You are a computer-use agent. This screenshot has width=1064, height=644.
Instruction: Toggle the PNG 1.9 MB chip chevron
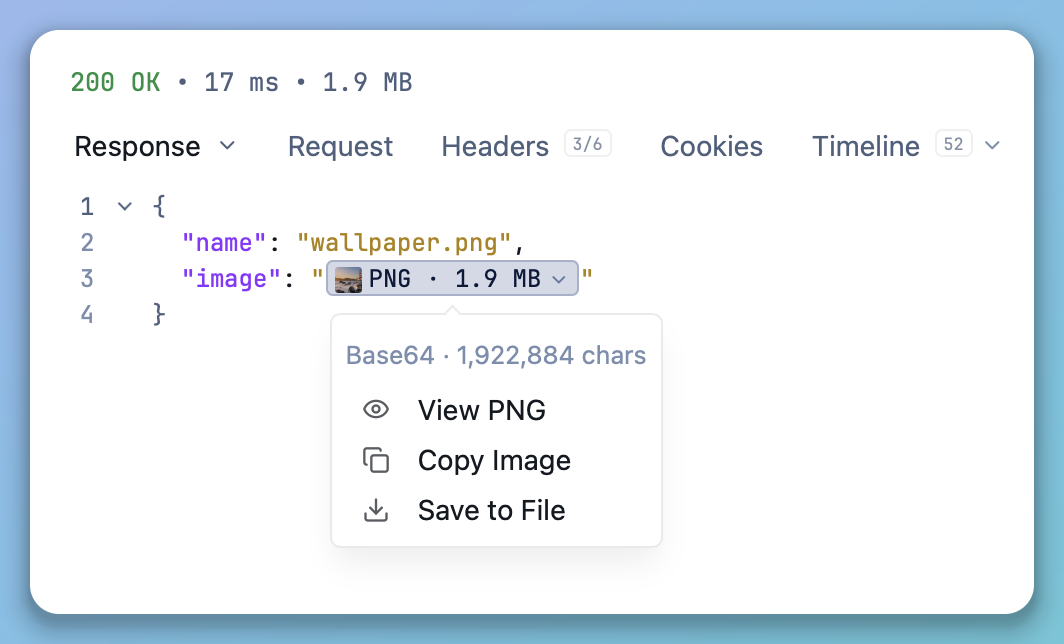(x=559, y=279)
